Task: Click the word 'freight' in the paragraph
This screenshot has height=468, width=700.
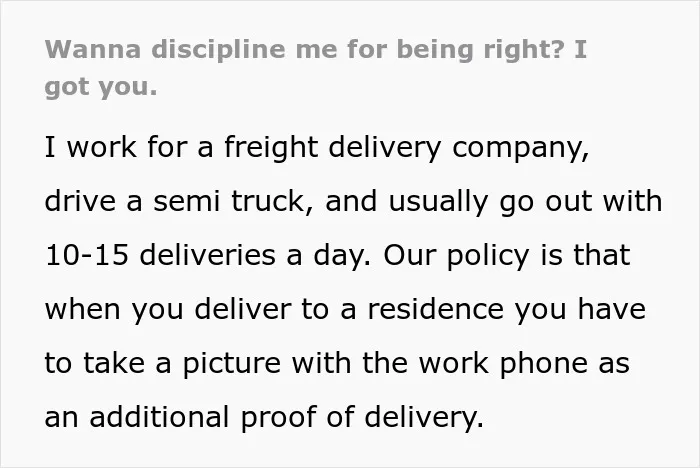Action: (271, 147)
